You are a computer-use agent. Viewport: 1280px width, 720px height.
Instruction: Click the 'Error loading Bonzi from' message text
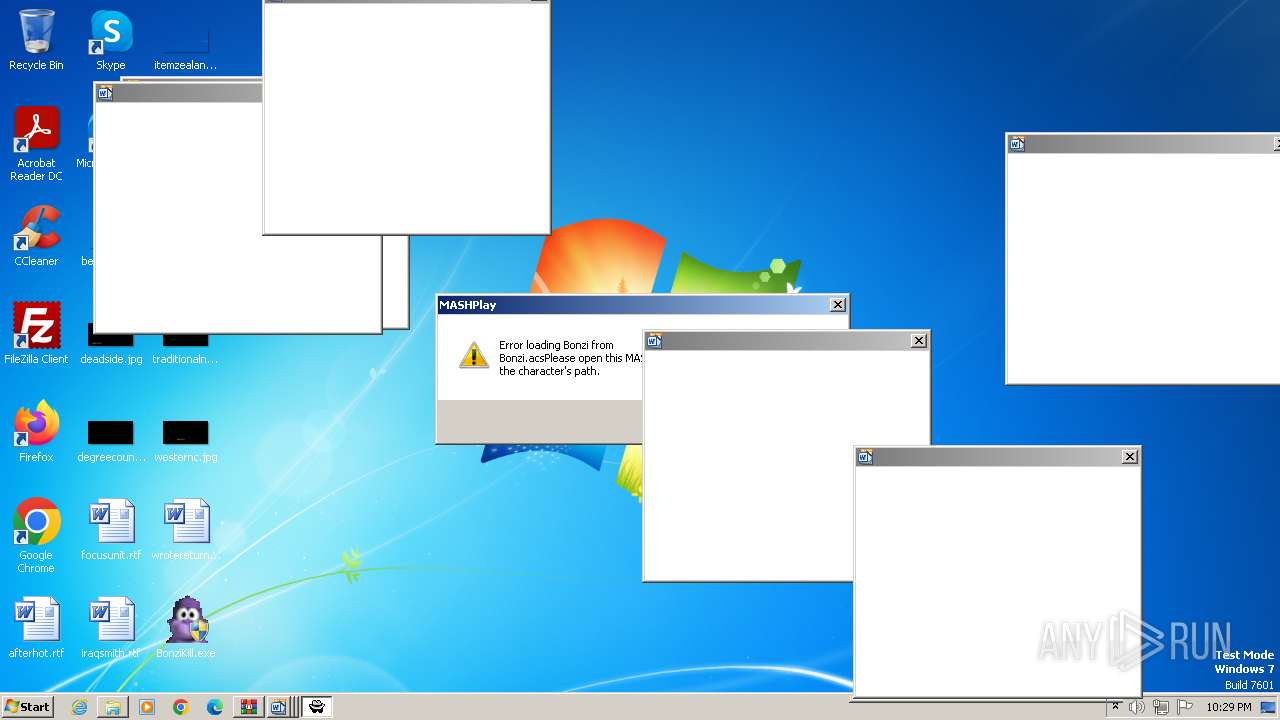point(556,345)
